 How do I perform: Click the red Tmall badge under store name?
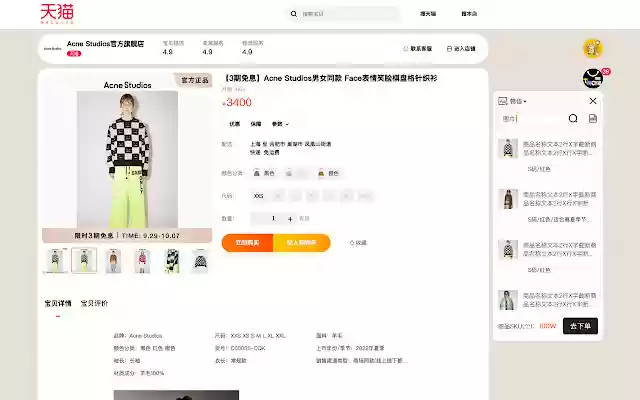pos(74,53)
